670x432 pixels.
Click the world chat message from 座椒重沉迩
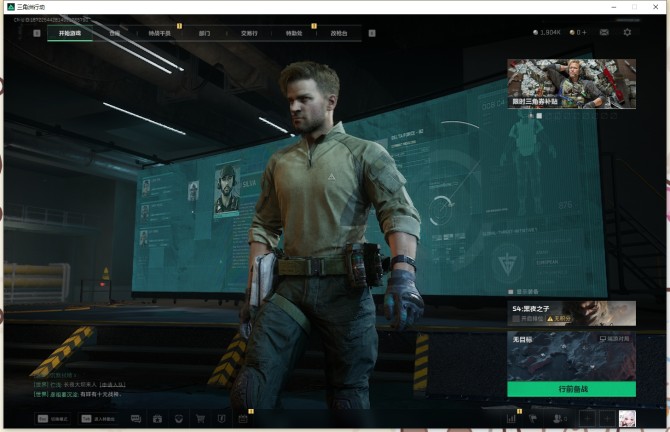pyautogui.click(x=78, y=394)
